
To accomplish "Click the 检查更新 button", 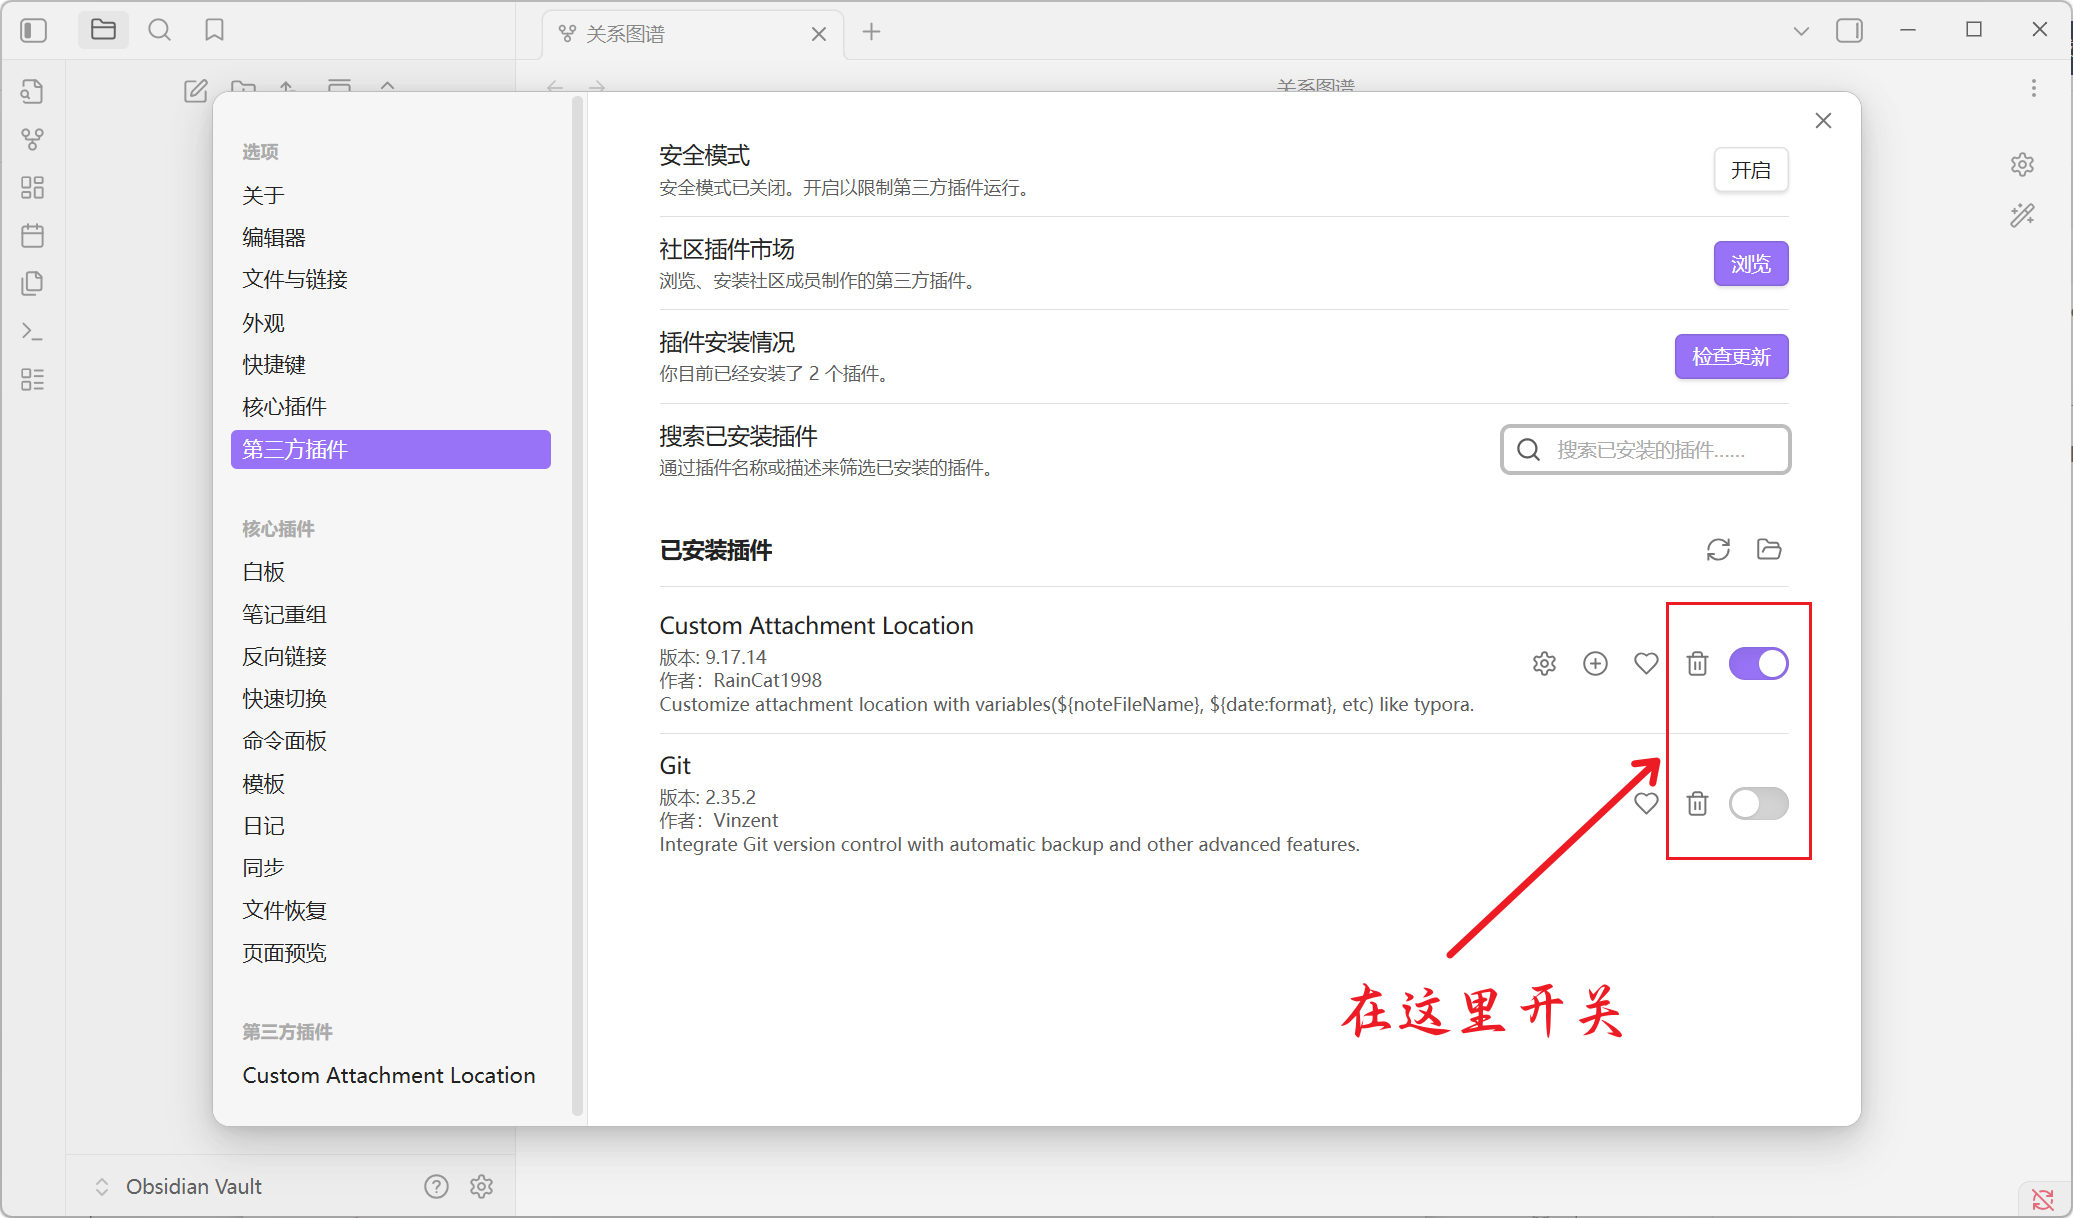I will [1731, 357].
